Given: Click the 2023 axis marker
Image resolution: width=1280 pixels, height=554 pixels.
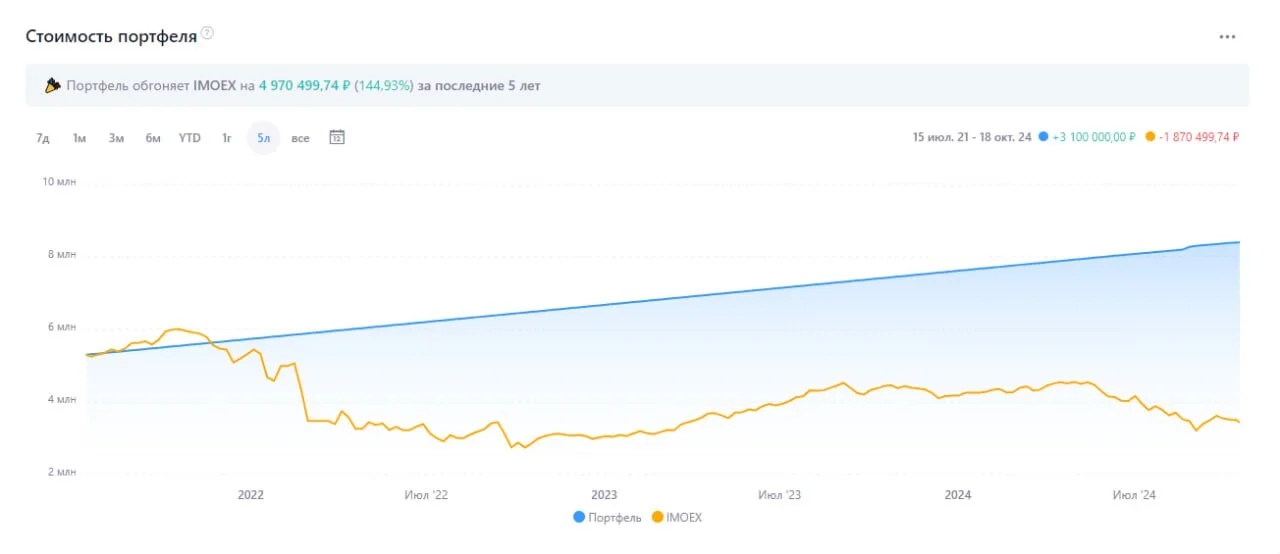Looking at the screenshot, I should pos(604,494).
